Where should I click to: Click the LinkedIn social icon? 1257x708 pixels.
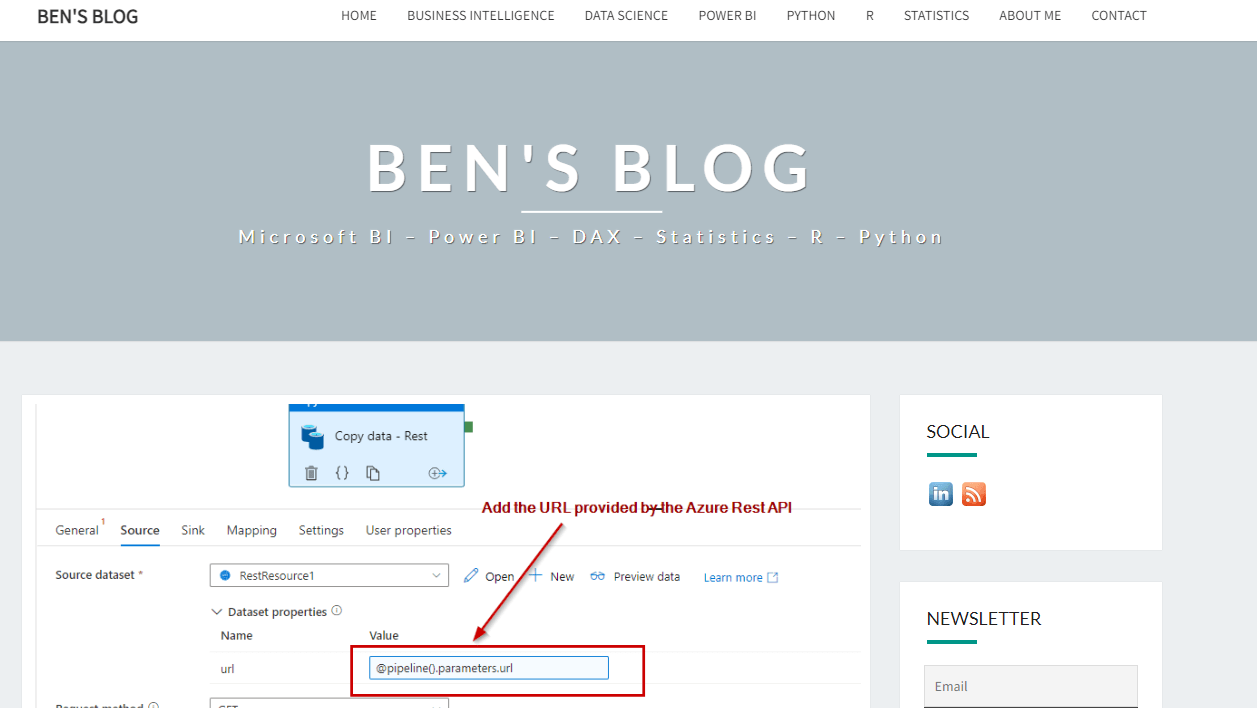point(941,494)
